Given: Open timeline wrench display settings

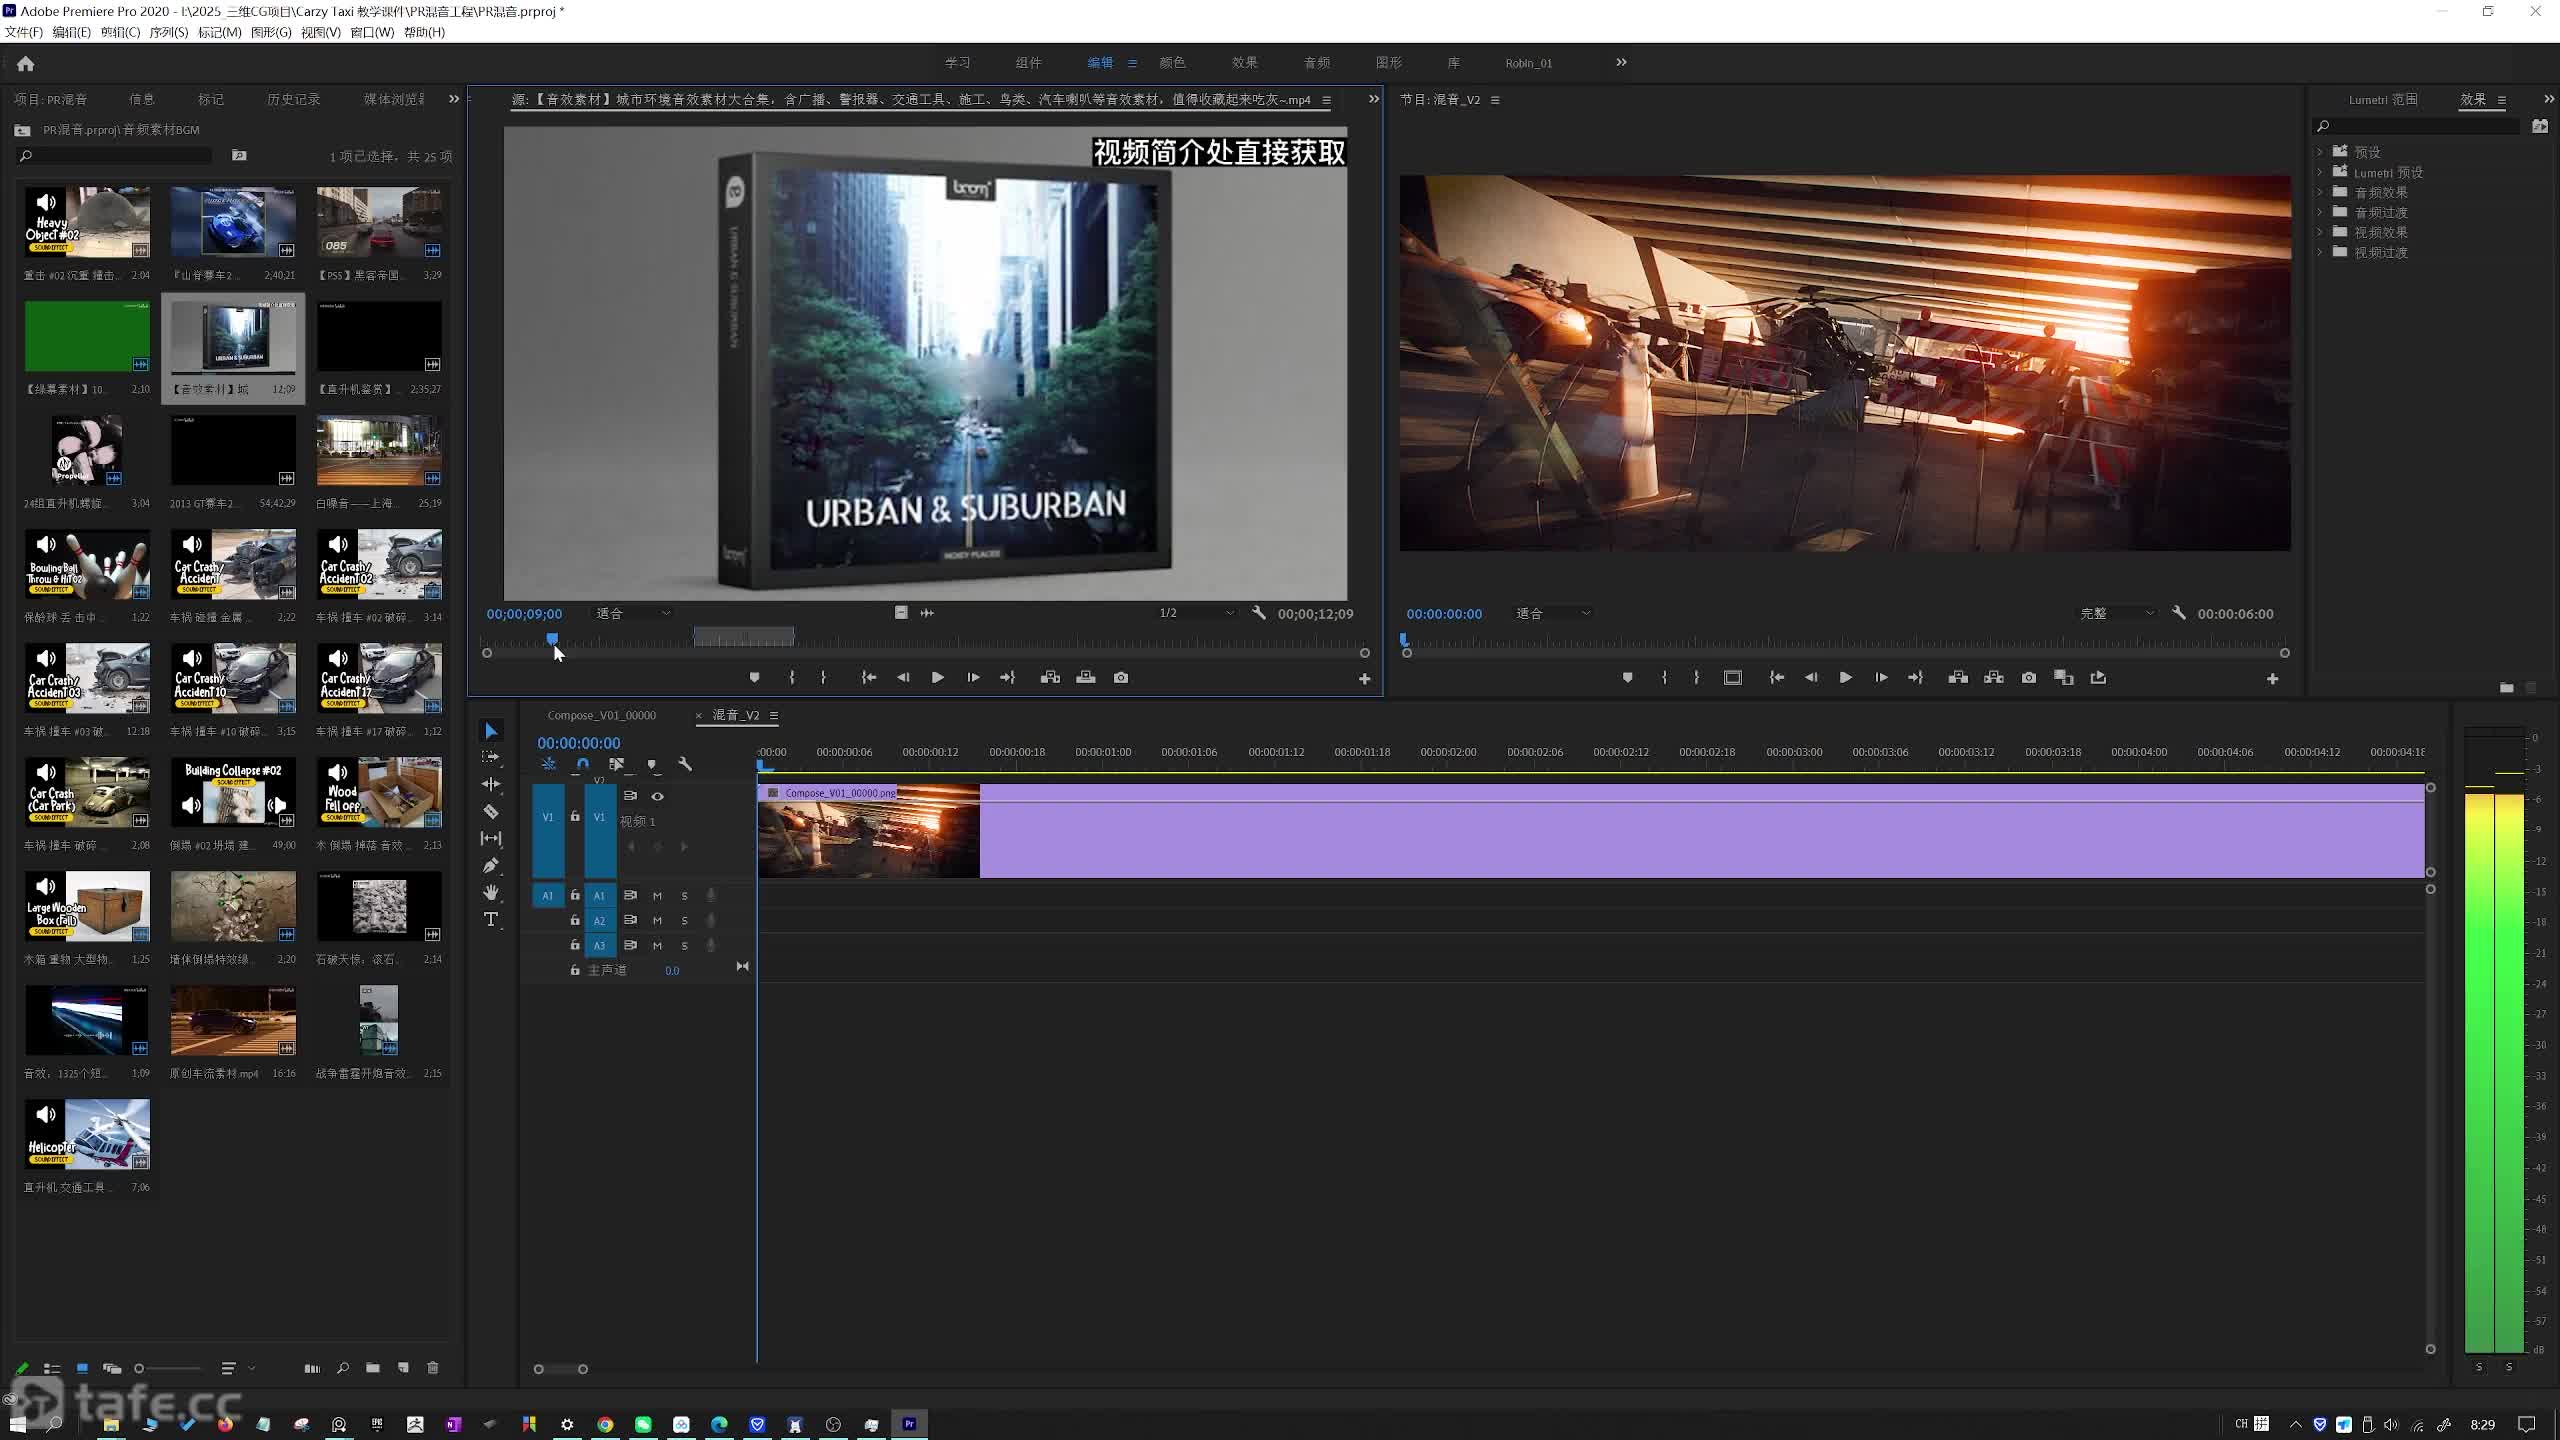Looking at the screenshot, I should [x=685, y=764].
